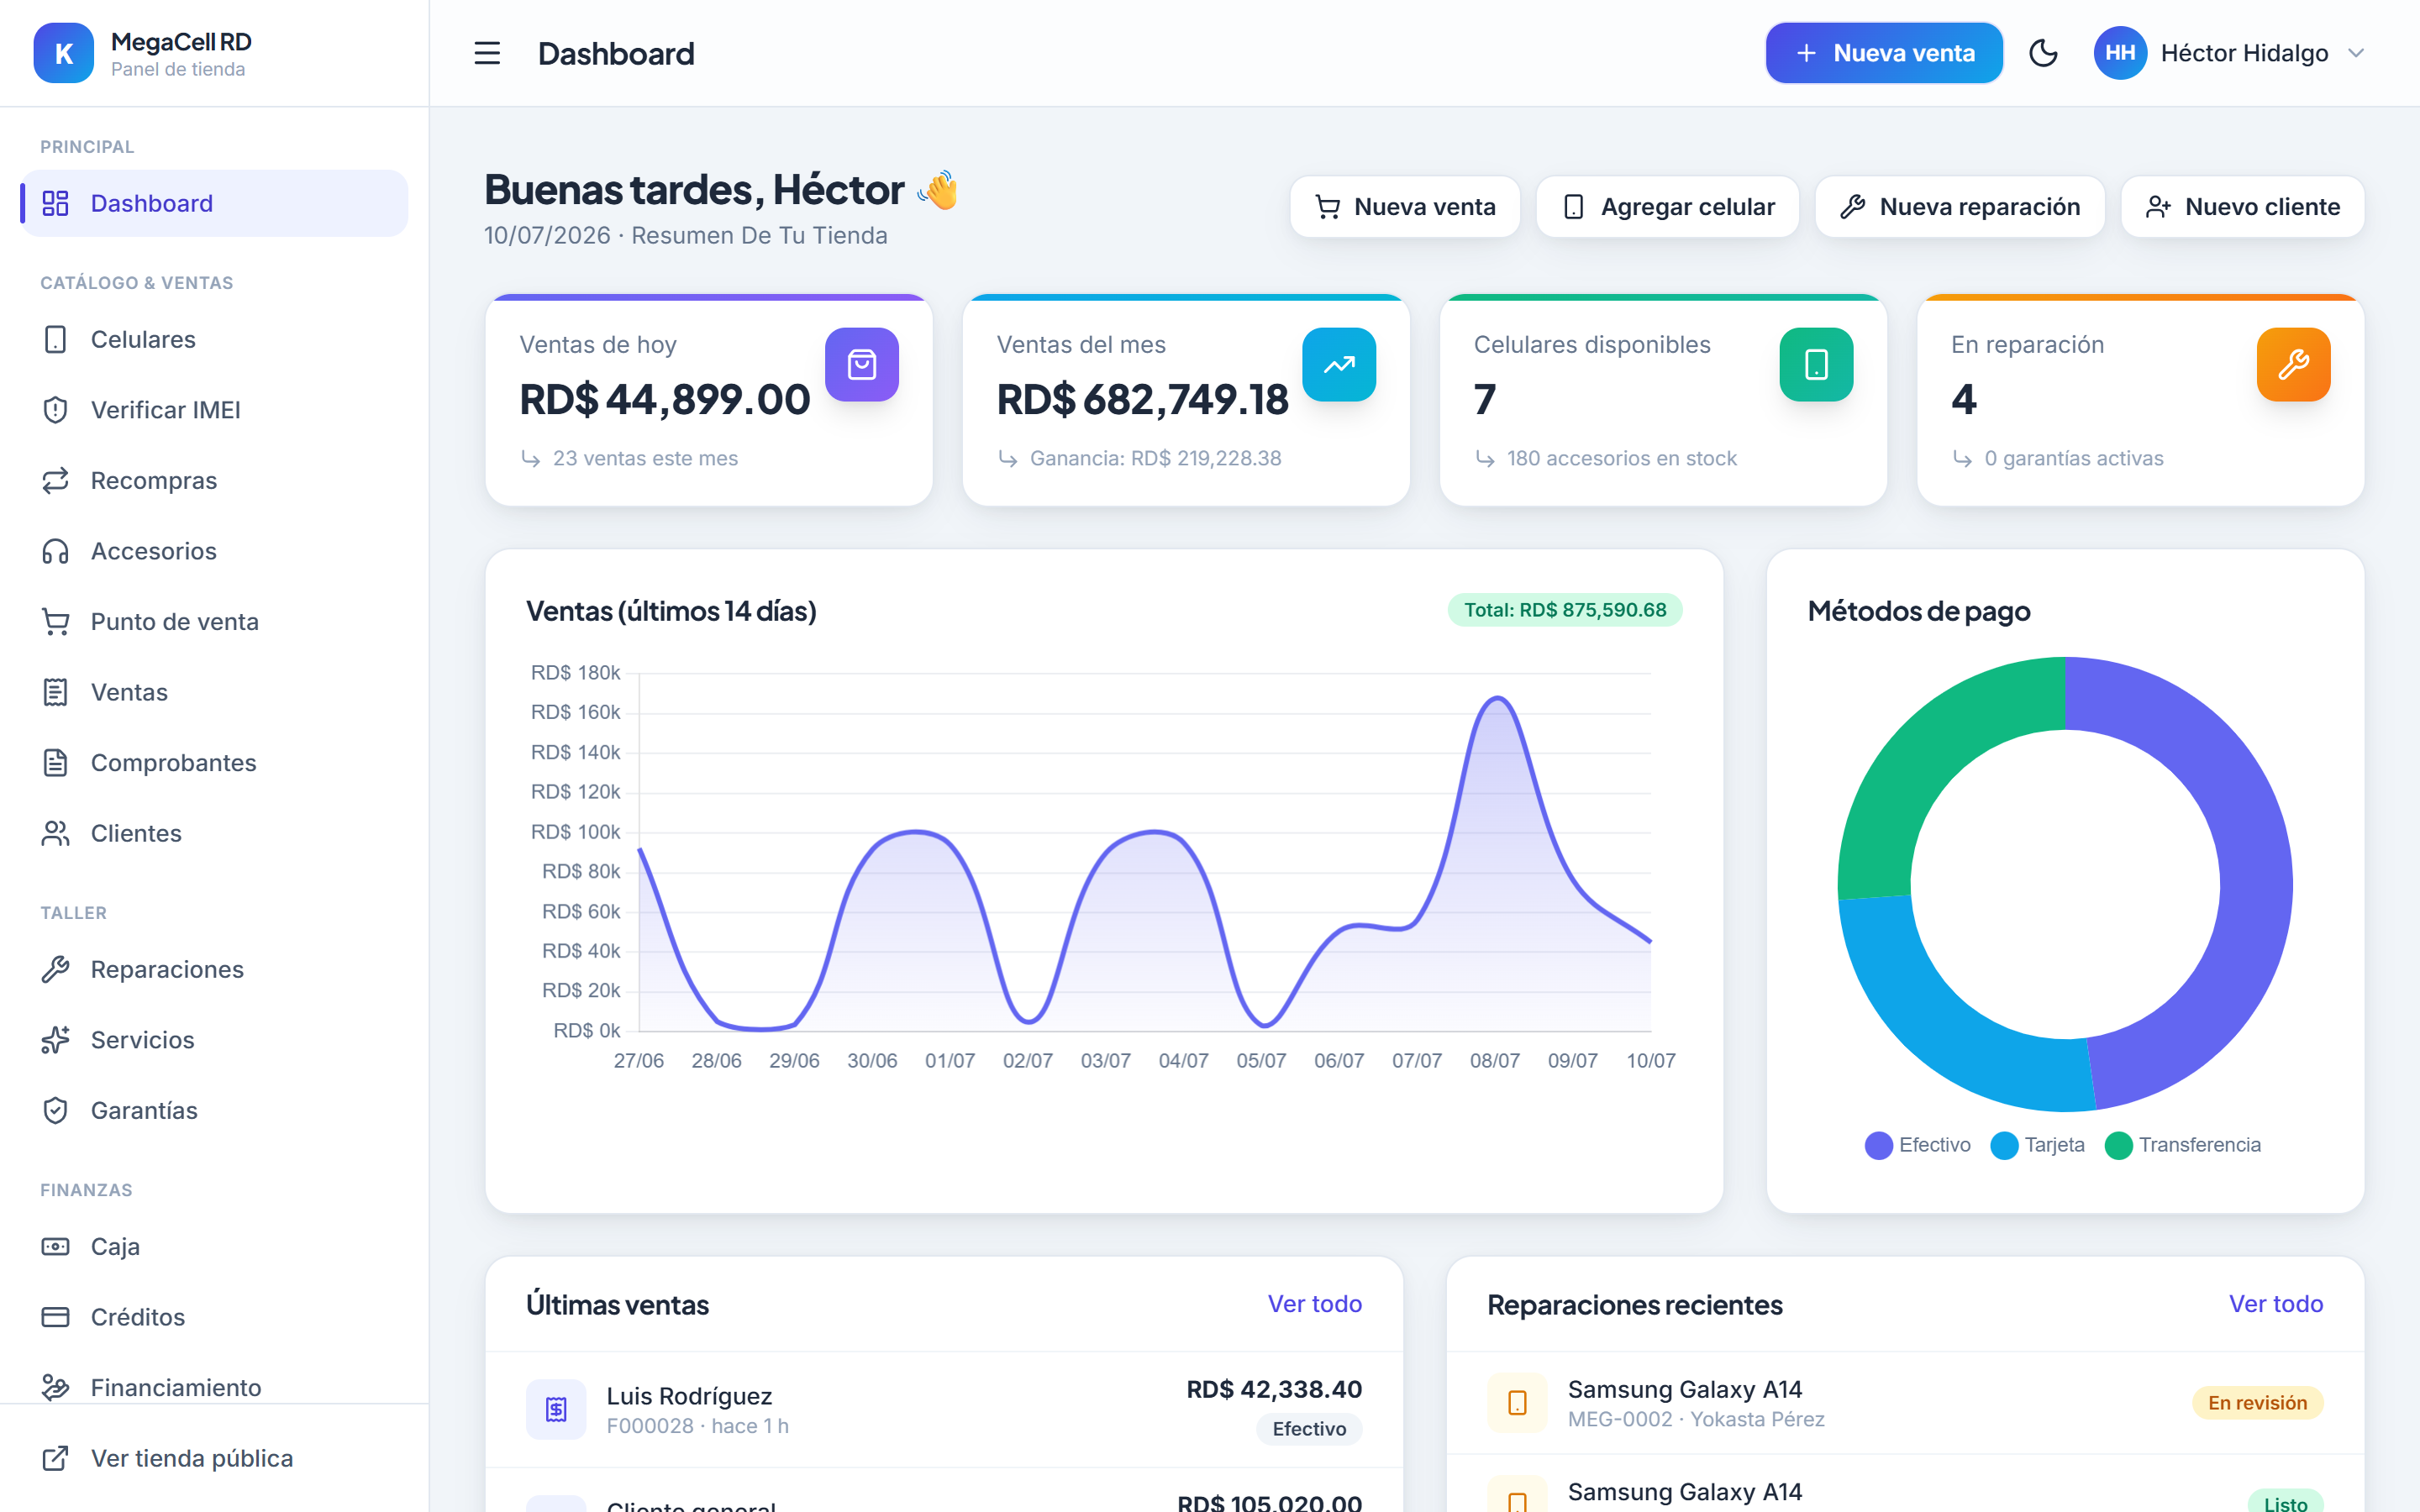The height and width of the screenshot is (1512, 2420).
Task: Click the 180 accesorios en stock text
Action: pos(1622,458)
